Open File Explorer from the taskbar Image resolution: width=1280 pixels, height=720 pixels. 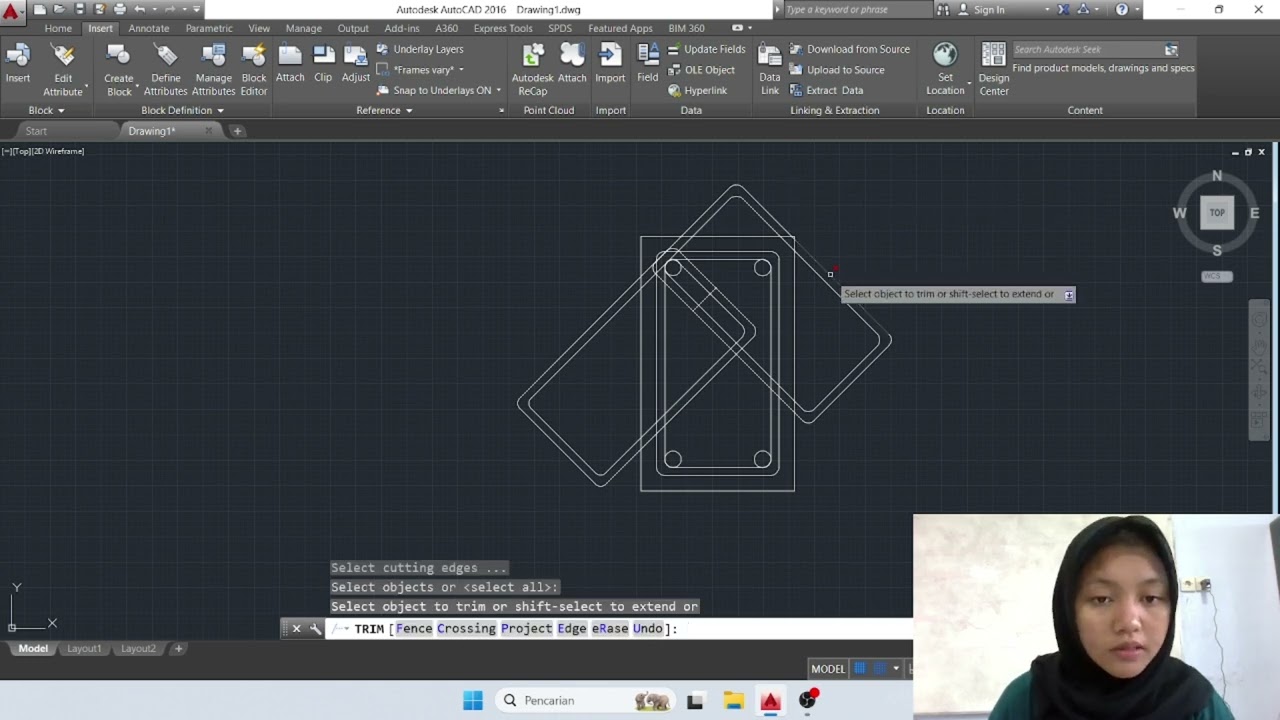733,700
